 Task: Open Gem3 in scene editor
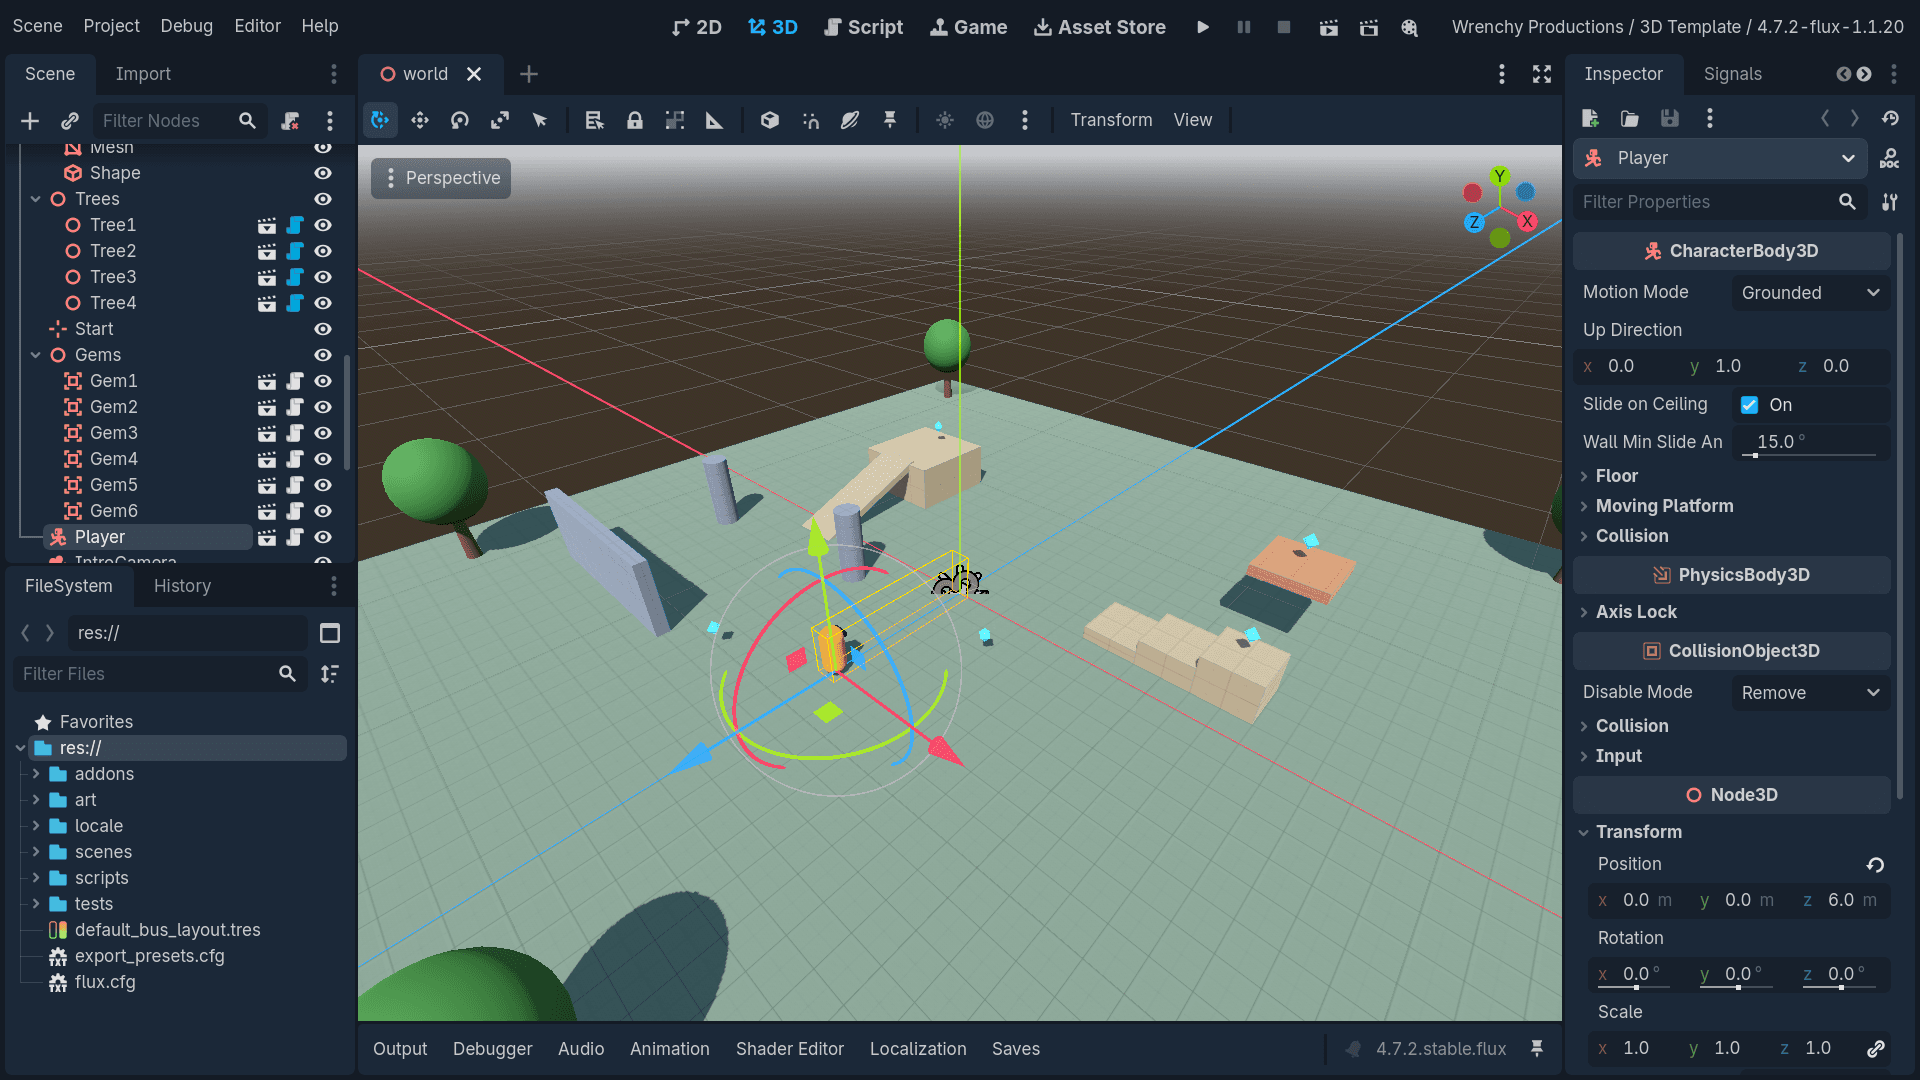266,433
